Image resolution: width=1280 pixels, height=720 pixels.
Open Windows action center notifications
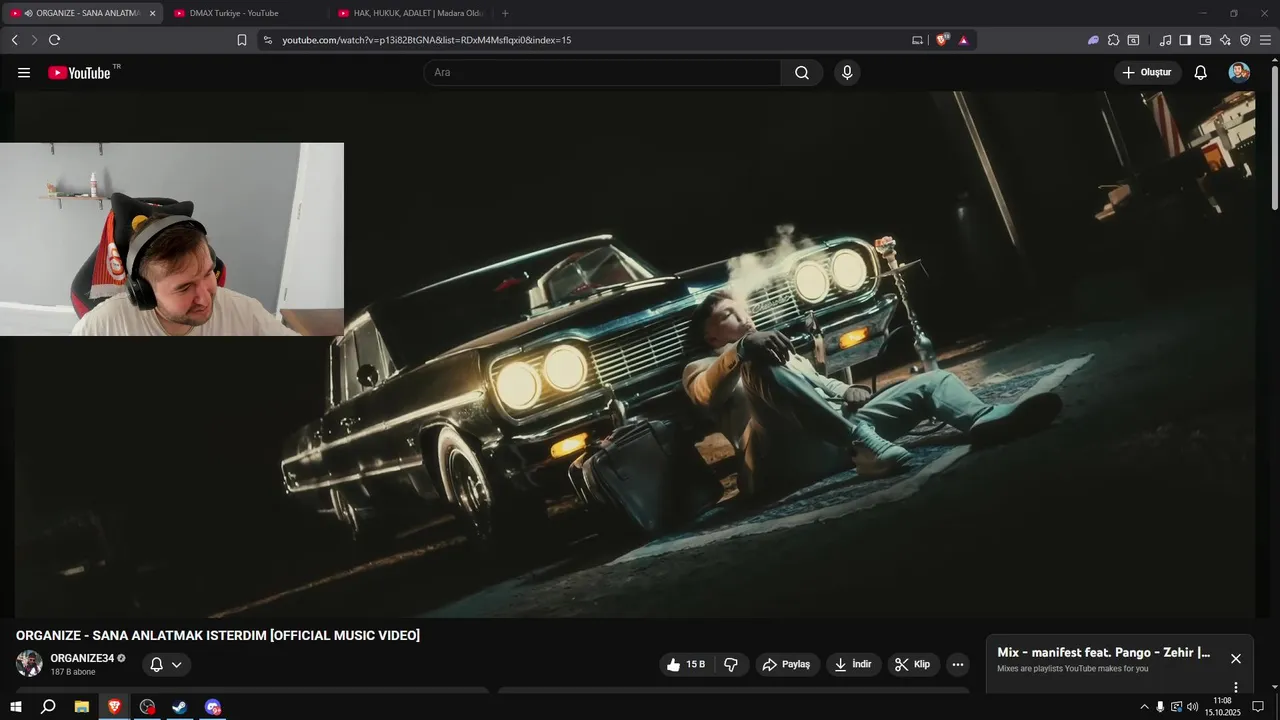1258,707
